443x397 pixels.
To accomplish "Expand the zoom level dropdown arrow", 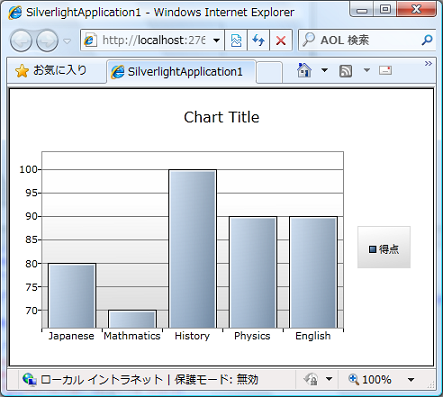I will [411, 380].
